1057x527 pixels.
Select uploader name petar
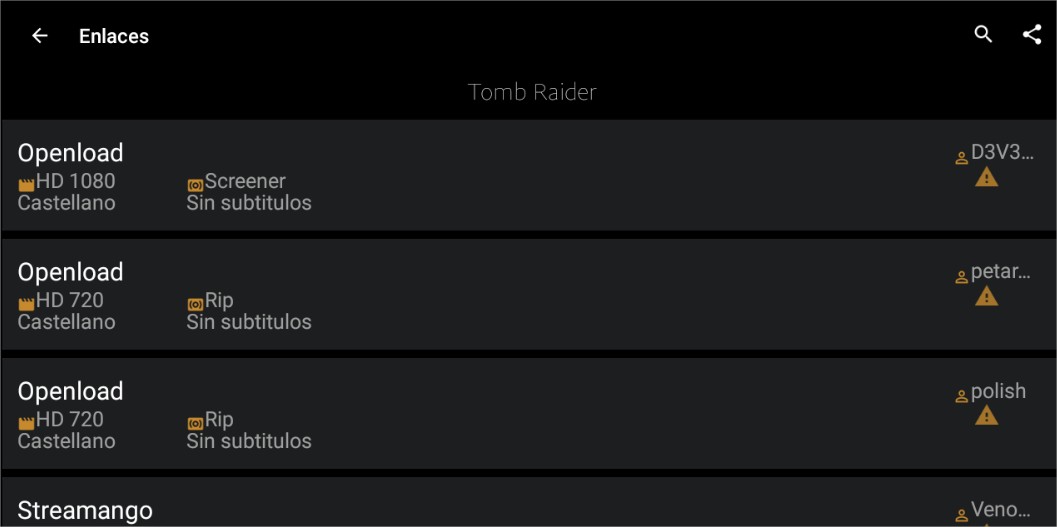pos(1000,272)
